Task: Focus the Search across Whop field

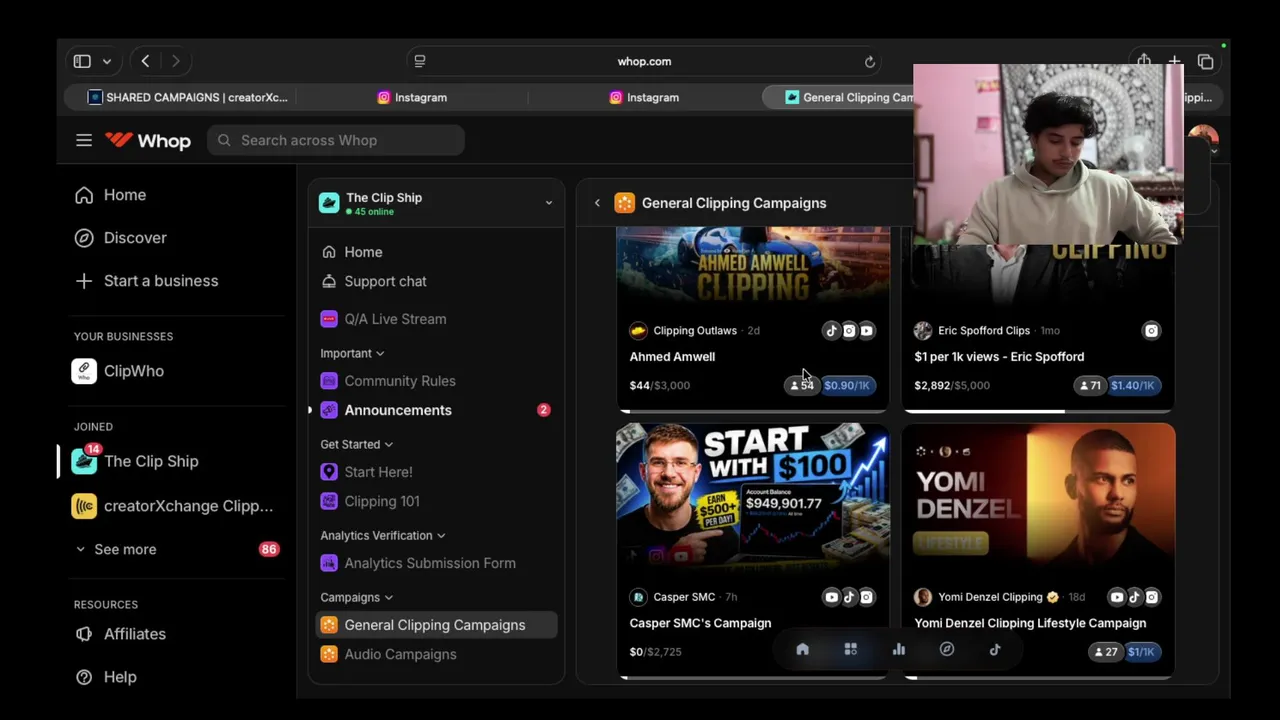Action: [x=336, y=140]
